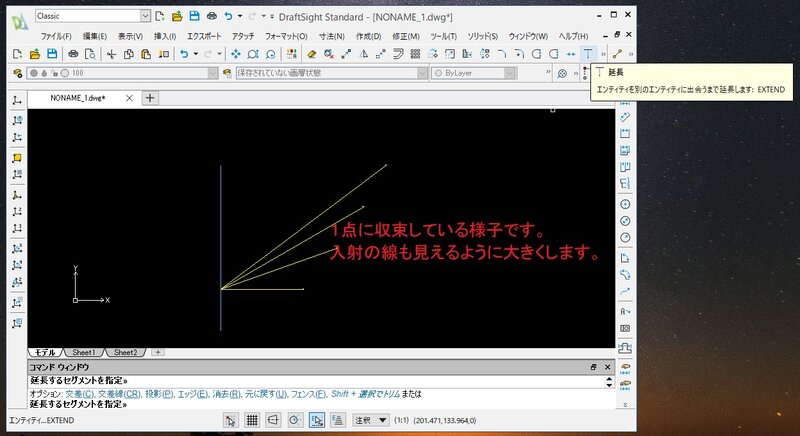The image size is (800, 436).
Task: Add a new sheet with the small plus tab
Action: coord(158,352)
